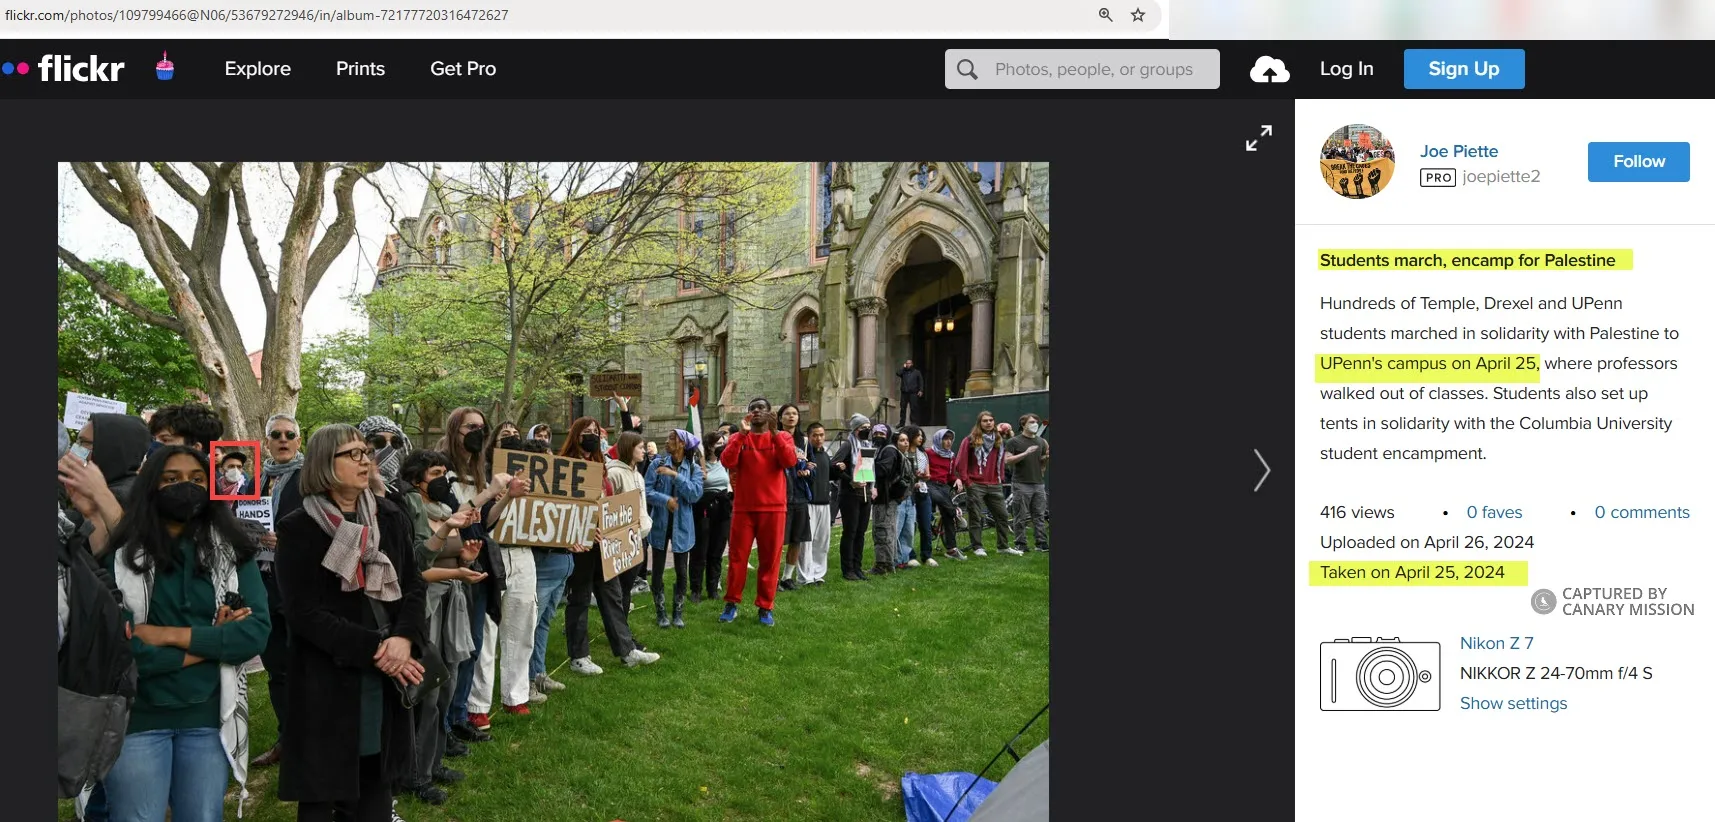Open the Explore menu
Screen dimensions: 1715x822
tap(257, 69)
